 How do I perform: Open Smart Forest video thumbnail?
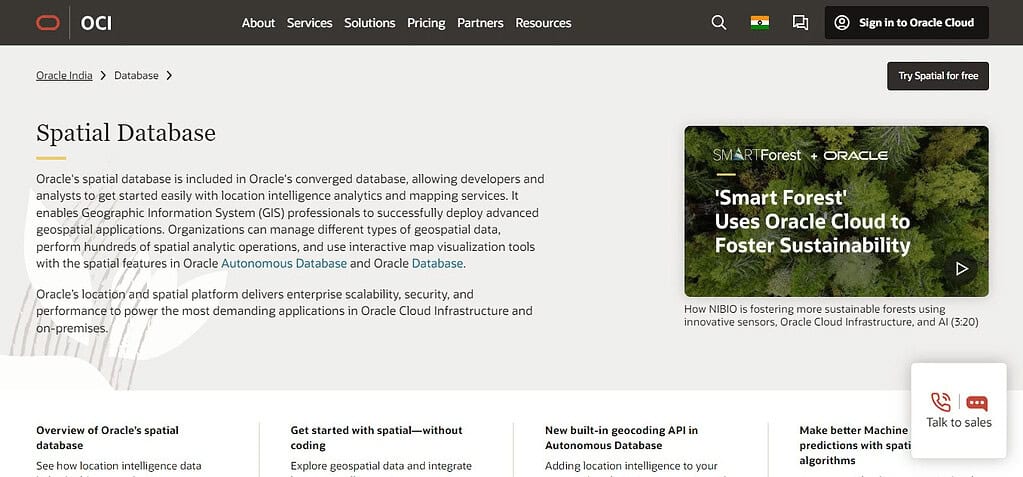tap(836, 211)
